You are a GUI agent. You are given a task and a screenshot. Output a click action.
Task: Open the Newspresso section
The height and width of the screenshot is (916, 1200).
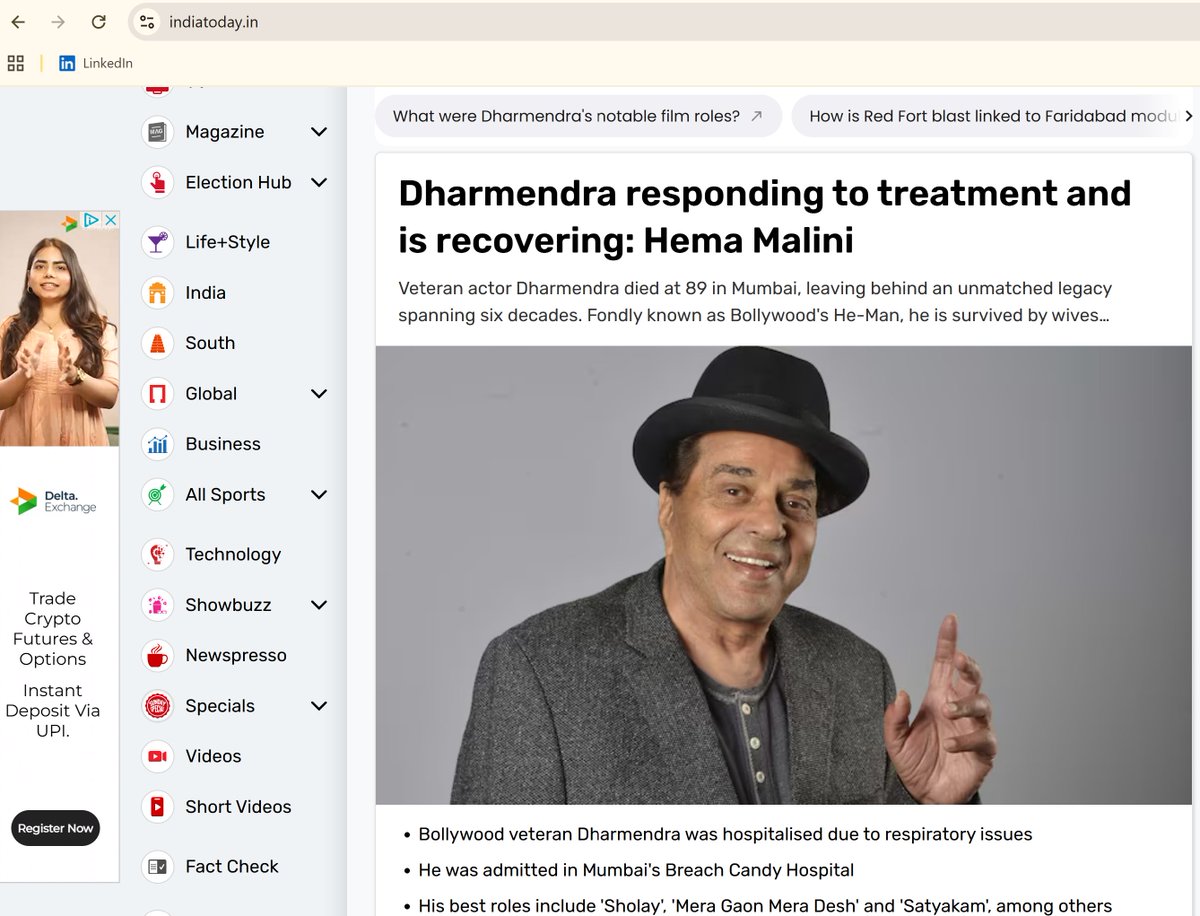[236, 655]
